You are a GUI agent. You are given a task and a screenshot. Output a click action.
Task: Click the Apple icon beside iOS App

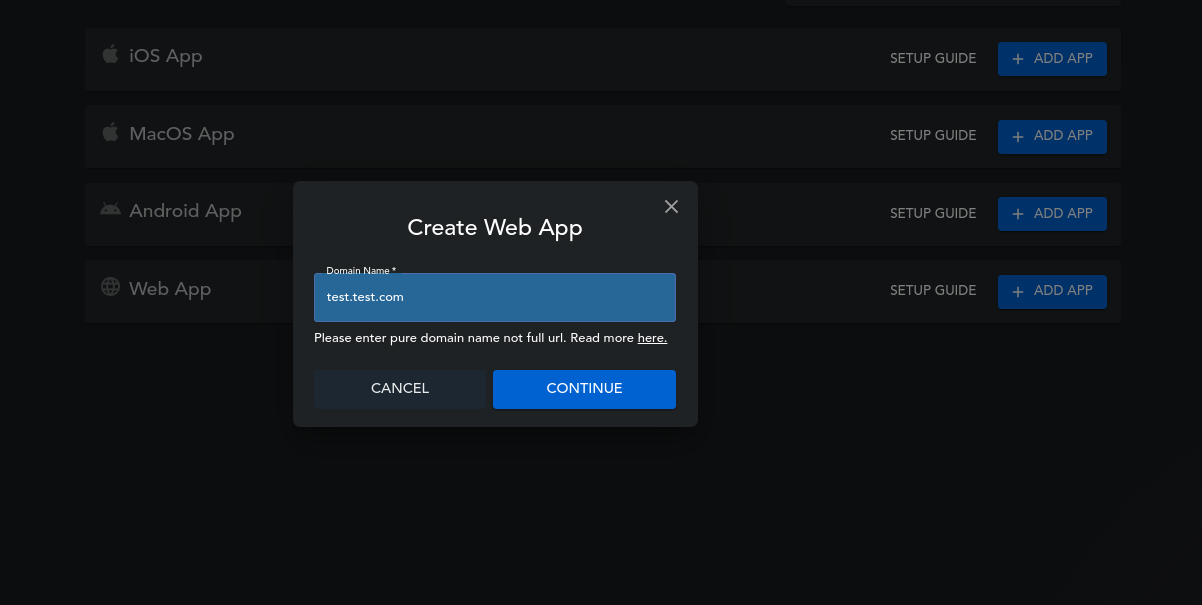click(110, 54)
